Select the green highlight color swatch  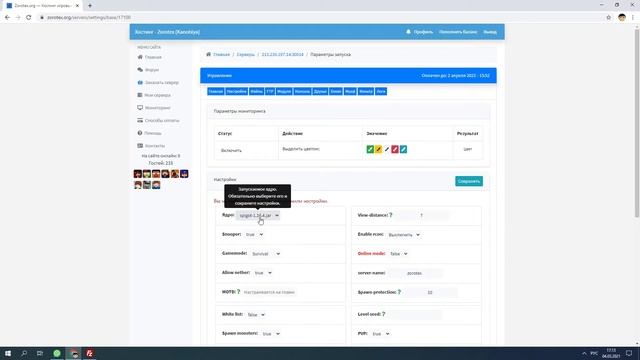pos(370,149)
